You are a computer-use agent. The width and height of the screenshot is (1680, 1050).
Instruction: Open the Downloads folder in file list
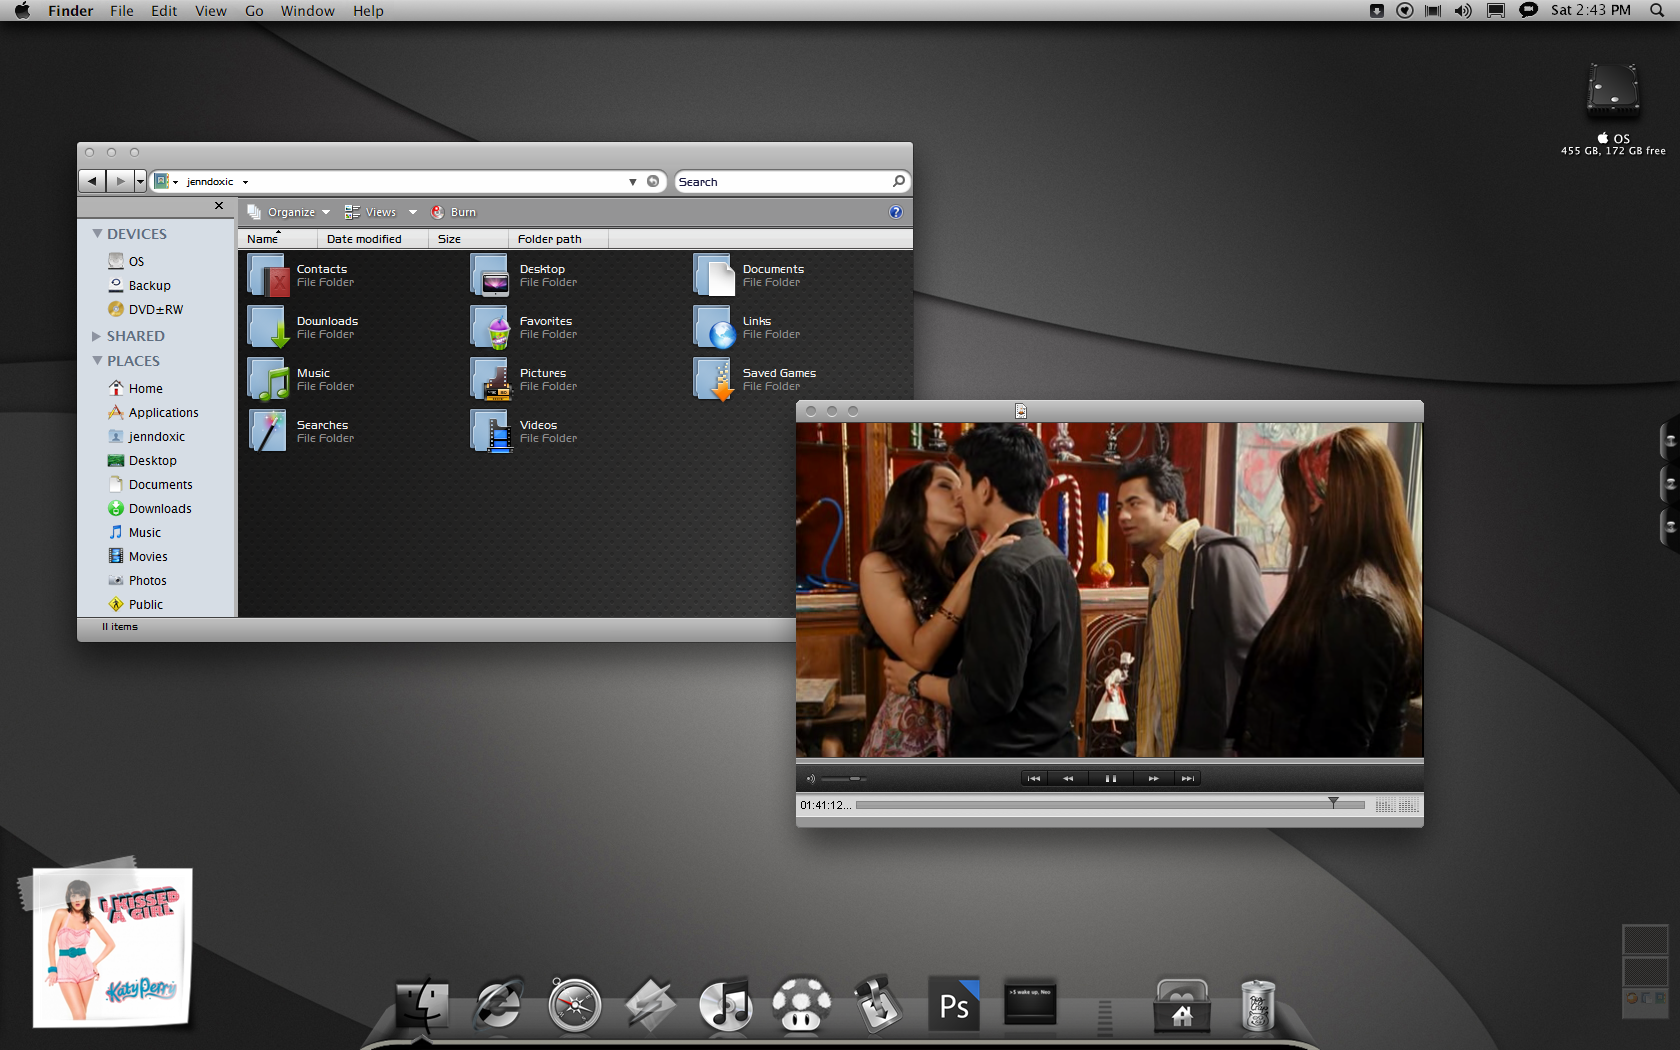[303, 327]
